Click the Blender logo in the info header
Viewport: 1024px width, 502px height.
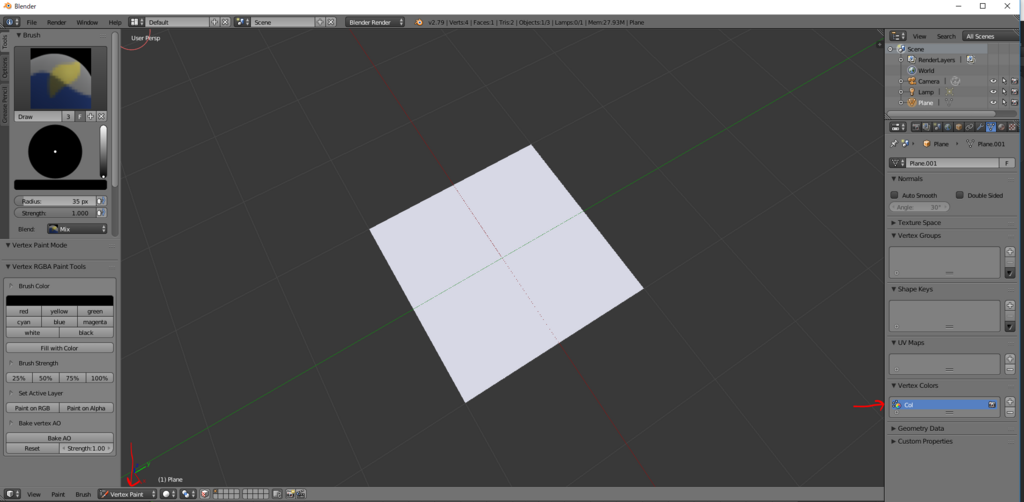[x=419, y=22]
